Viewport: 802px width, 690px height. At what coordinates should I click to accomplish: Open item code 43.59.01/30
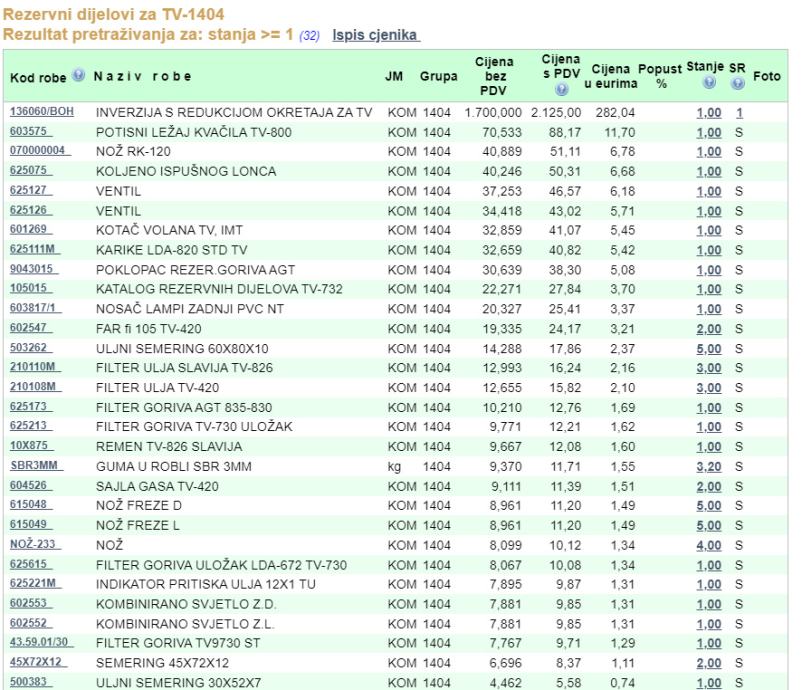click(x=41, y=642)
